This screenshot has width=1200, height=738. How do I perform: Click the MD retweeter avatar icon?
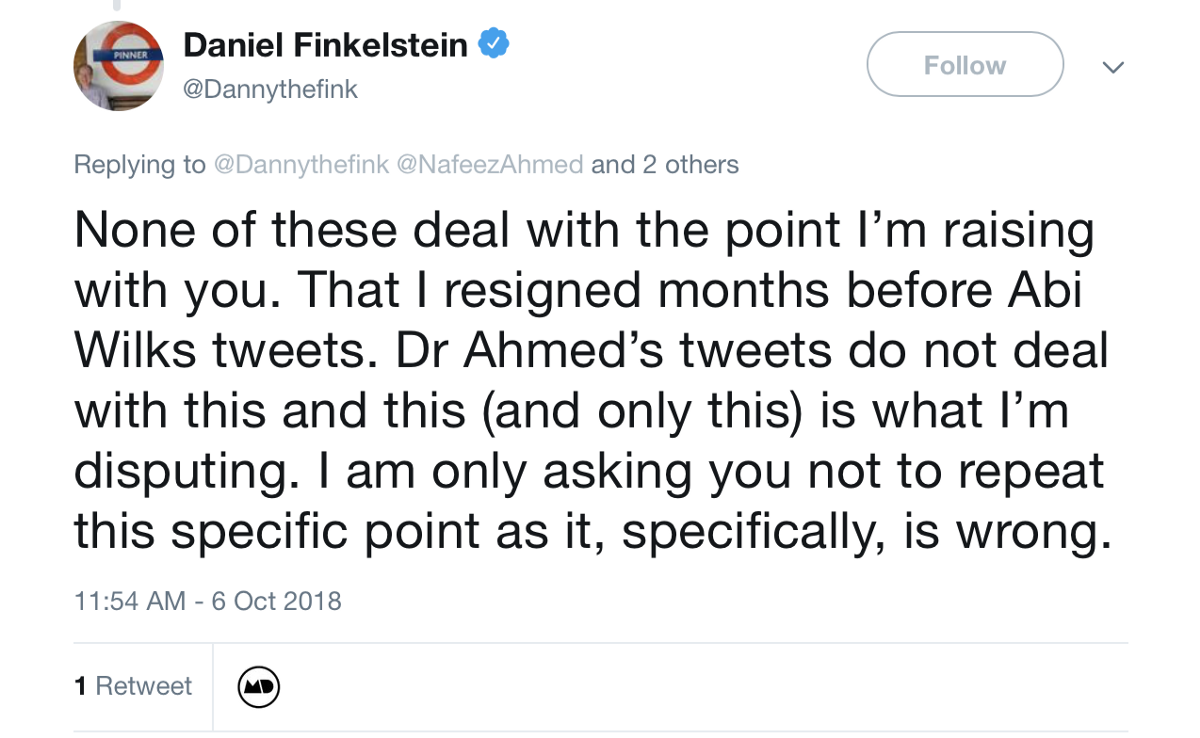(259, 687)
